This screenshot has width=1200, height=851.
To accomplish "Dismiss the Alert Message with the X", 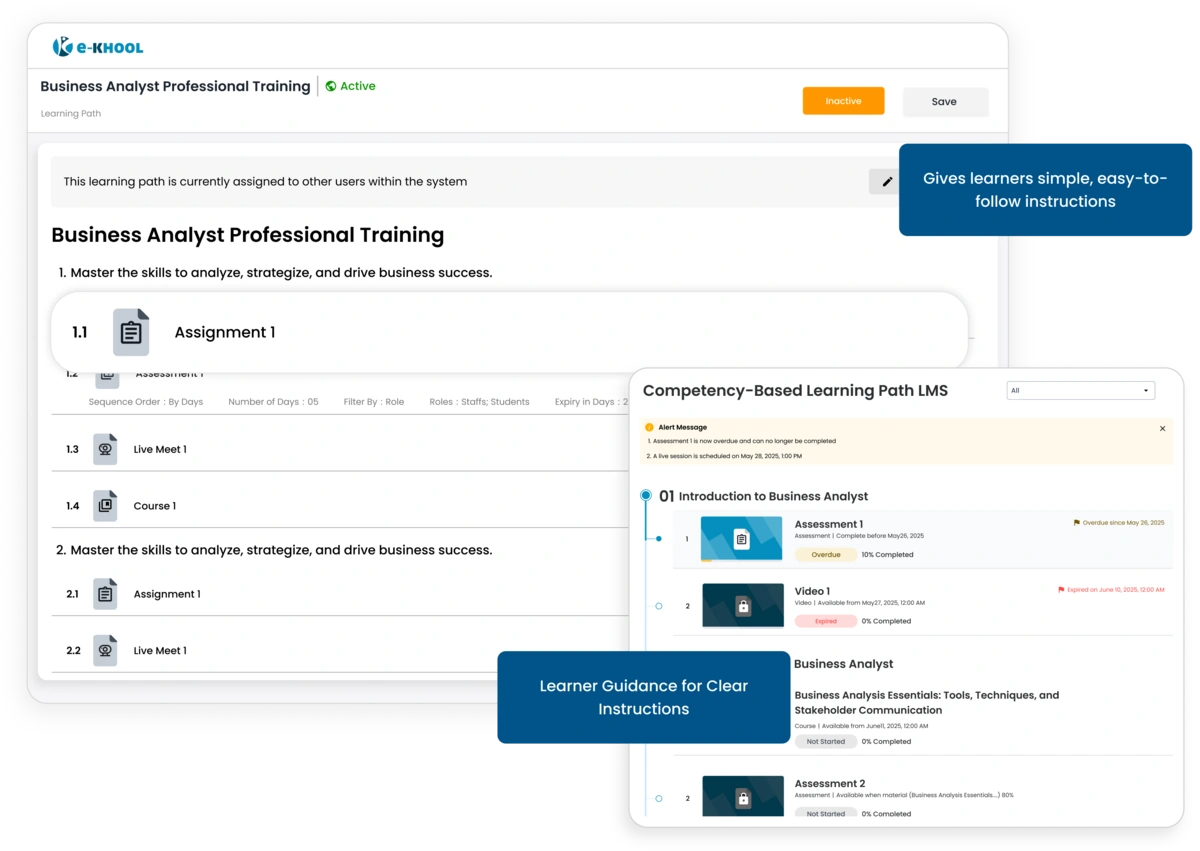I will [1162, 428].
